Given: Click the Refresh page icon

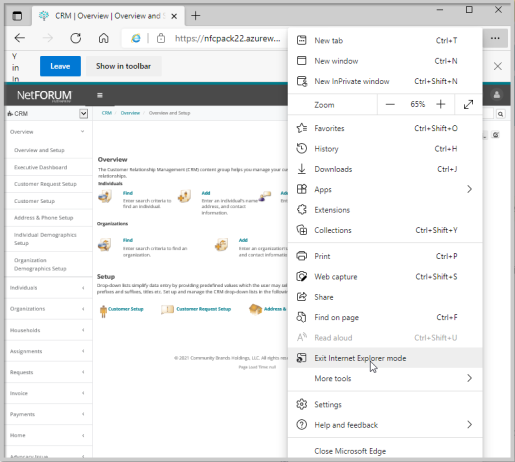Looking at the screenshot, I should (76, 38).
